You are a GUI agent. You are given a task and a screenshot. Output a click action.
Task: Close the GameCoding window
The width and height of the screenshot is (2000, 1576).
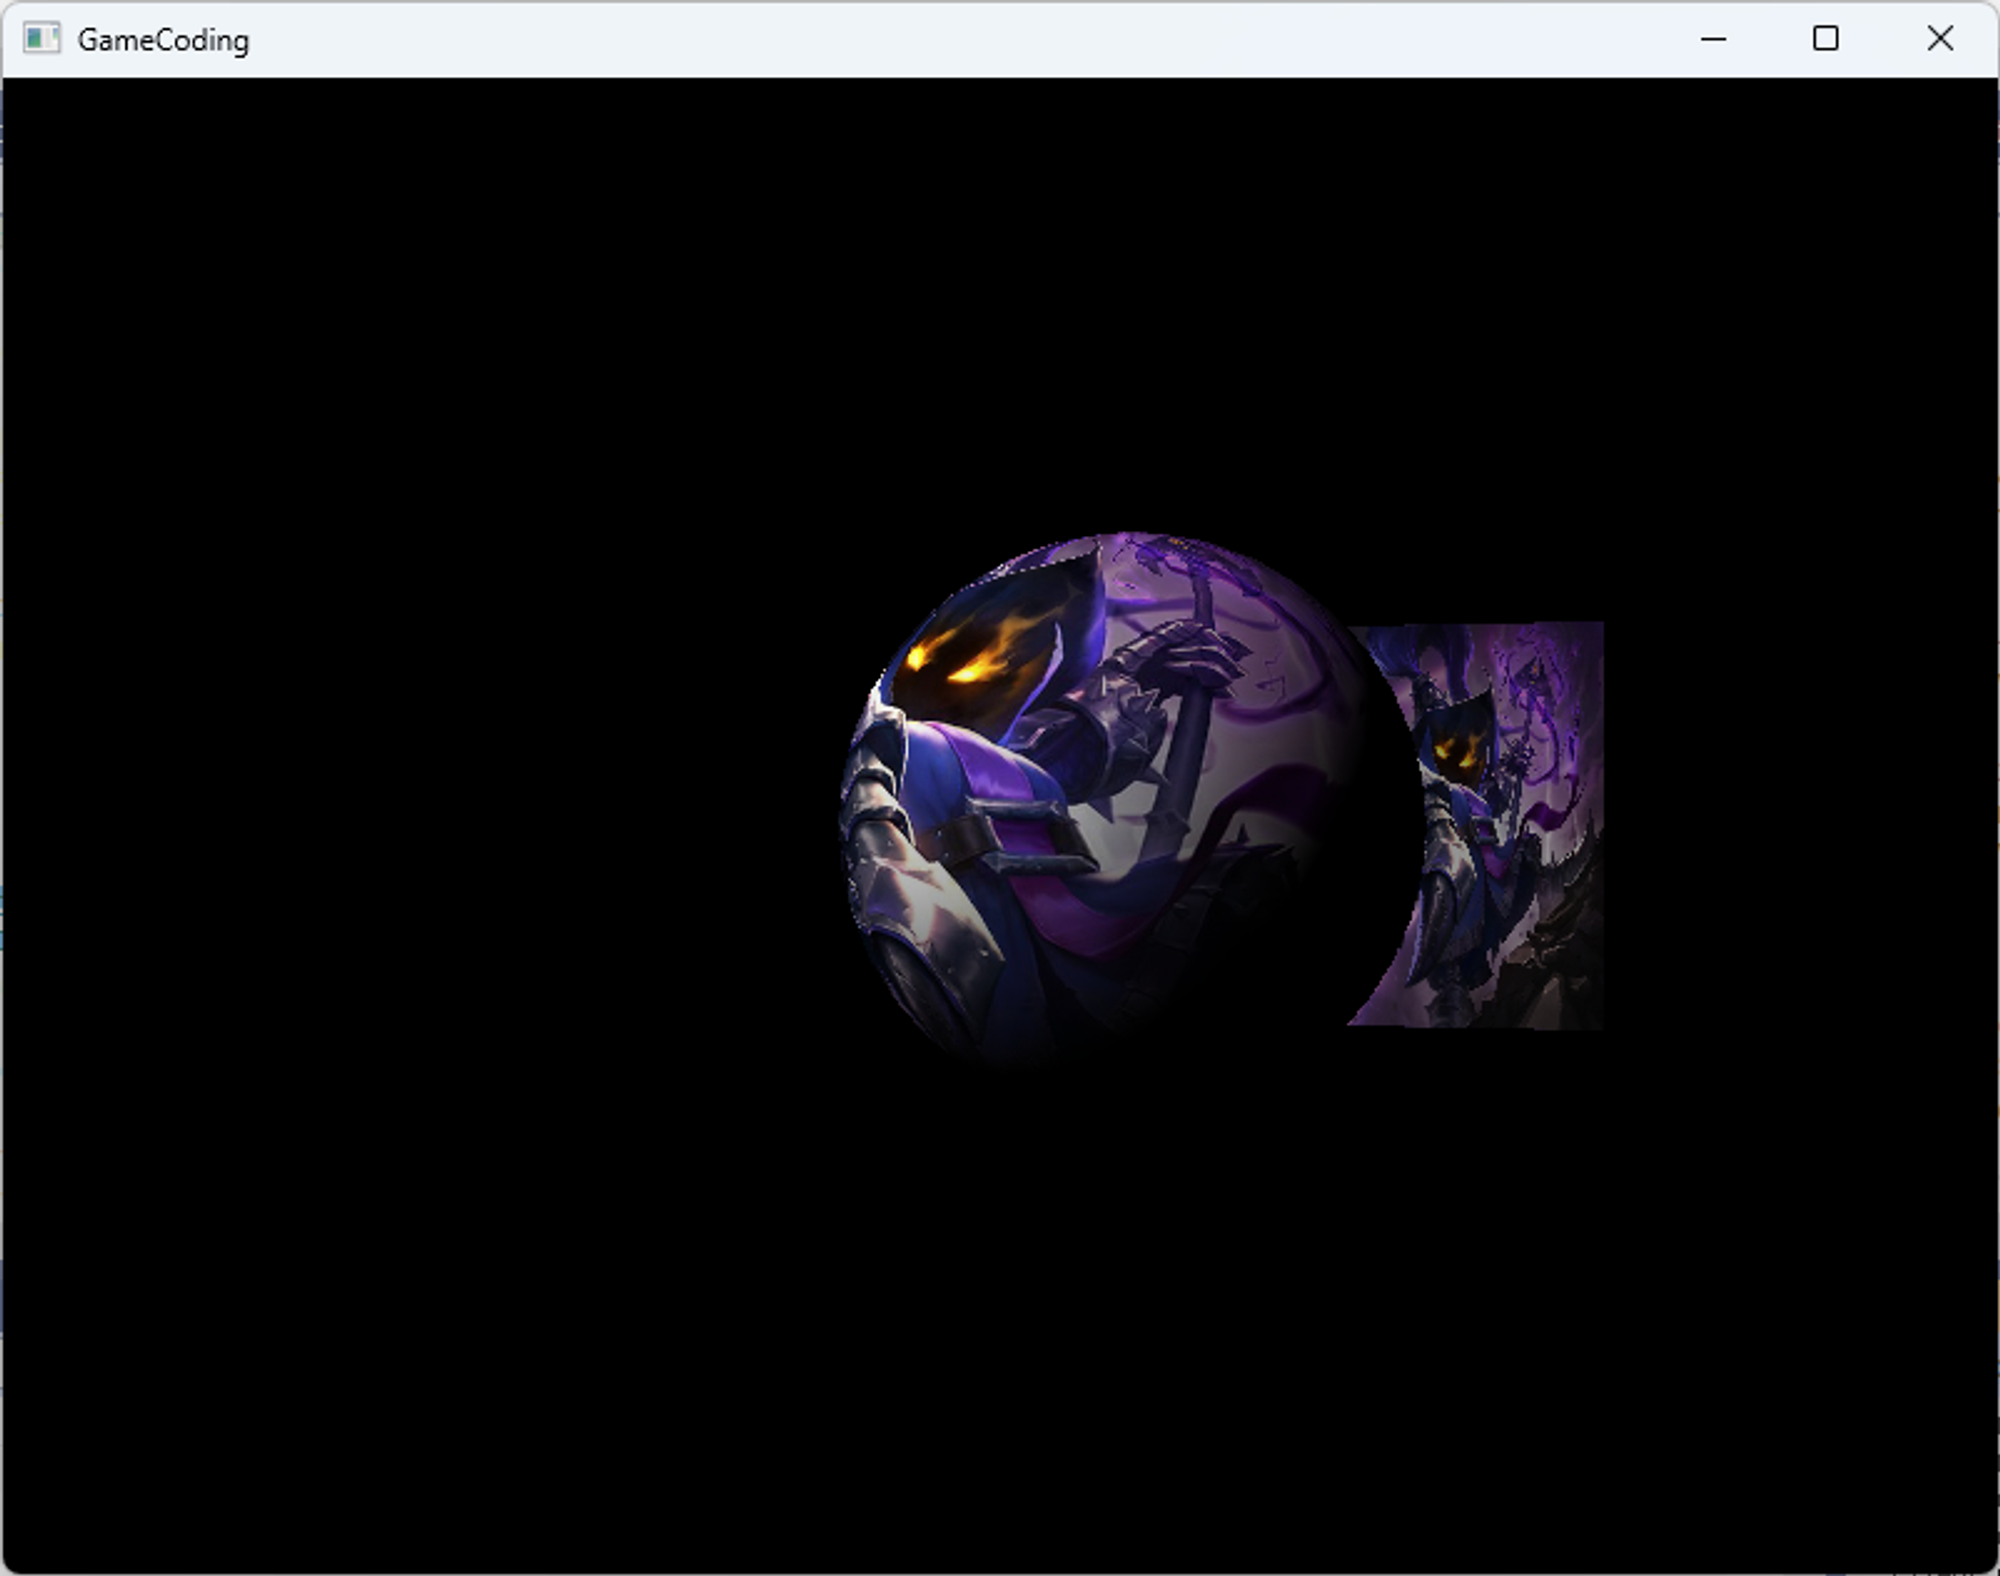[1939, 39]
